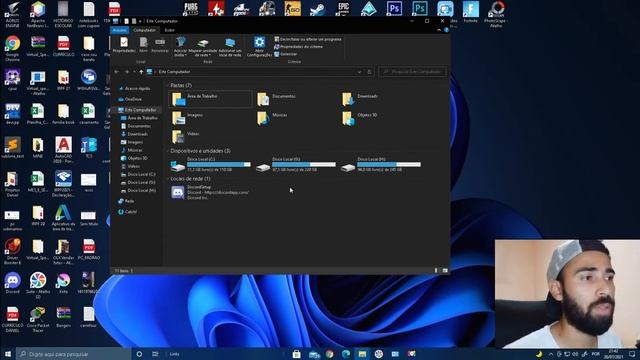Open Mapear unidade de rede dropdown
640x360 pixels.
[x=203, y=47]
